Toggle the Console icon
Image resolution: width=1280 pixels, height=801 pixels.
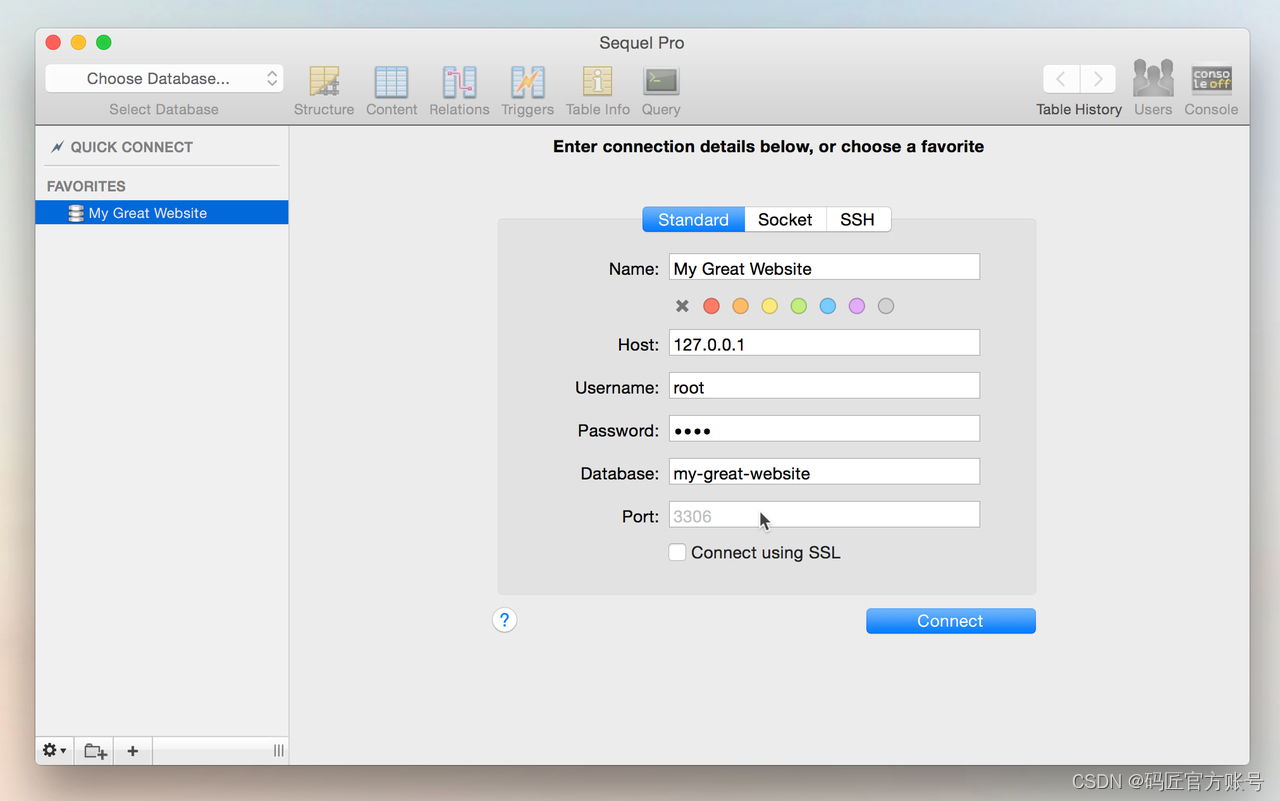point(1211,79)
